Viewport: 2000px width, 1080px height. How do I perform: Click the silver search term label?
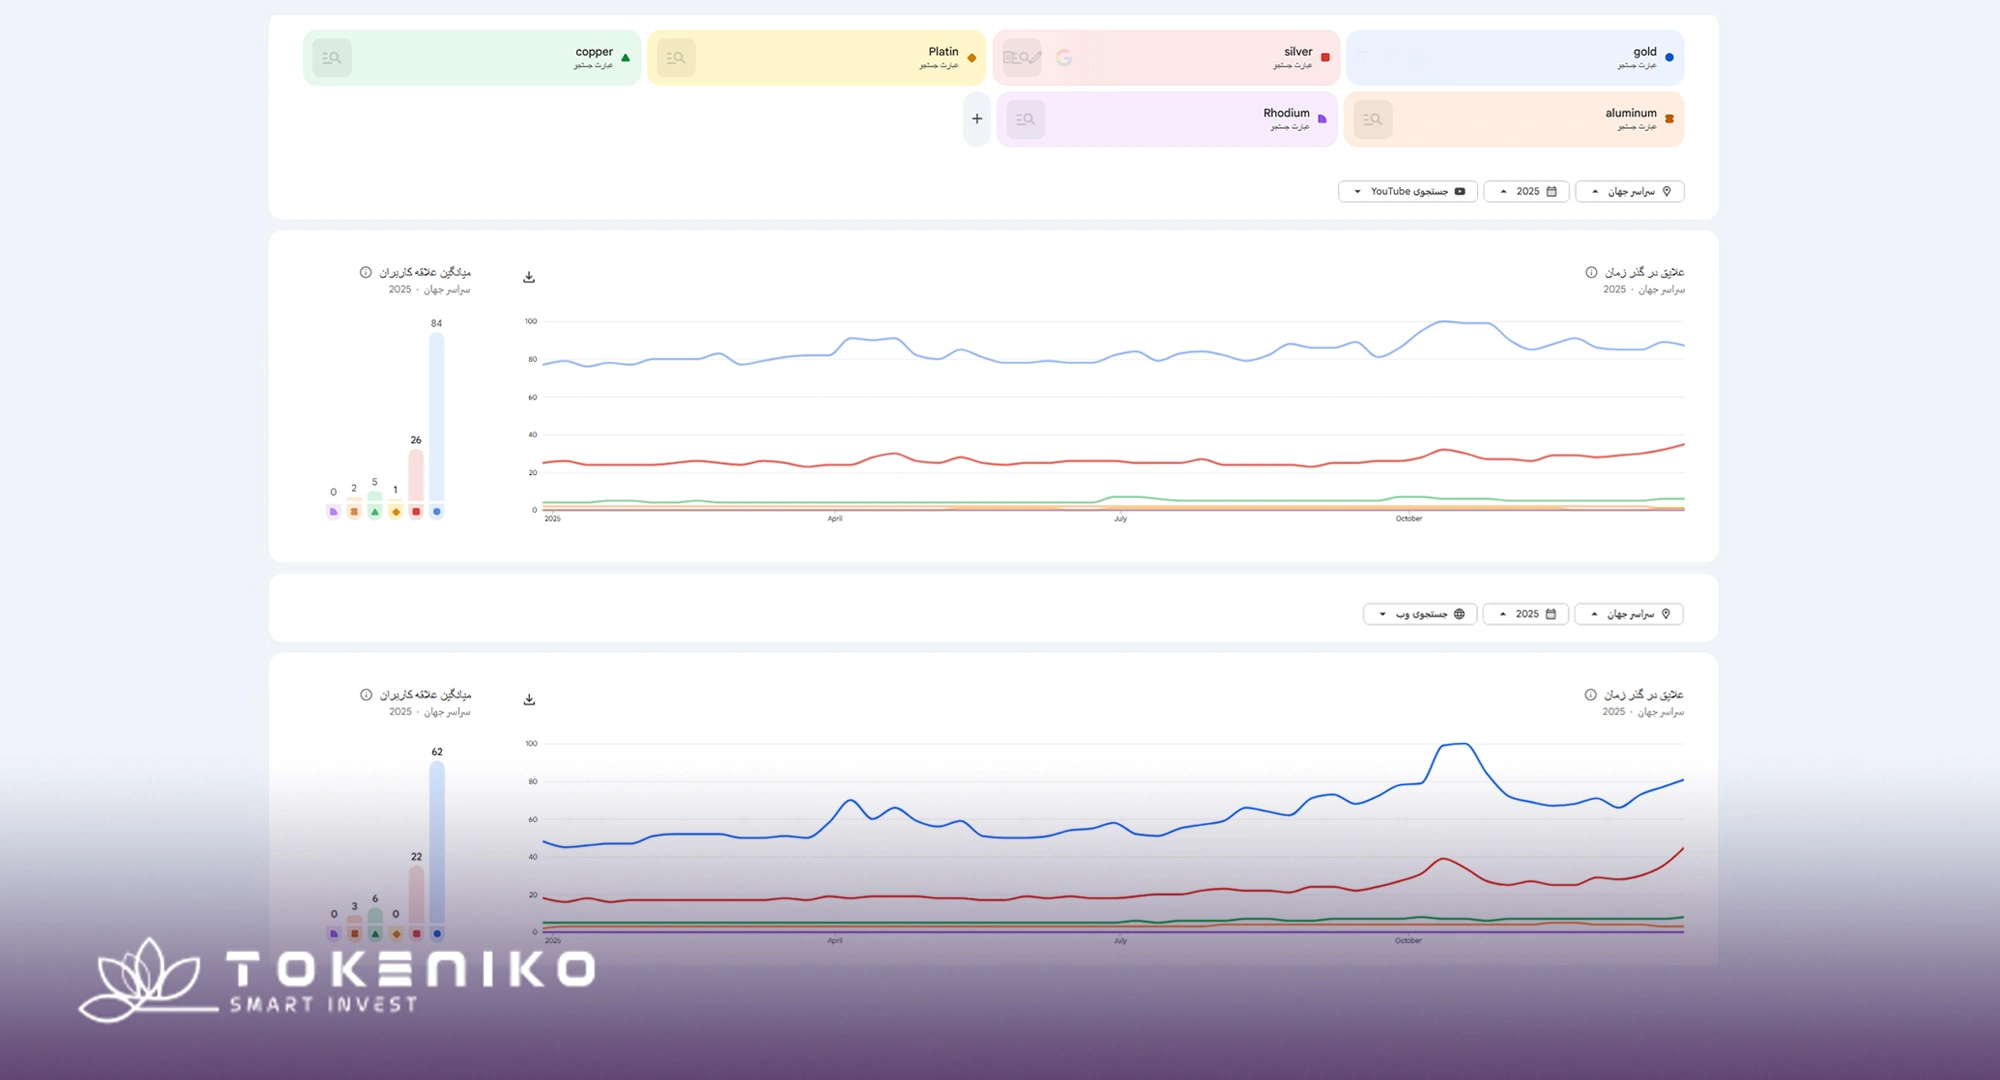[1298, 52]
